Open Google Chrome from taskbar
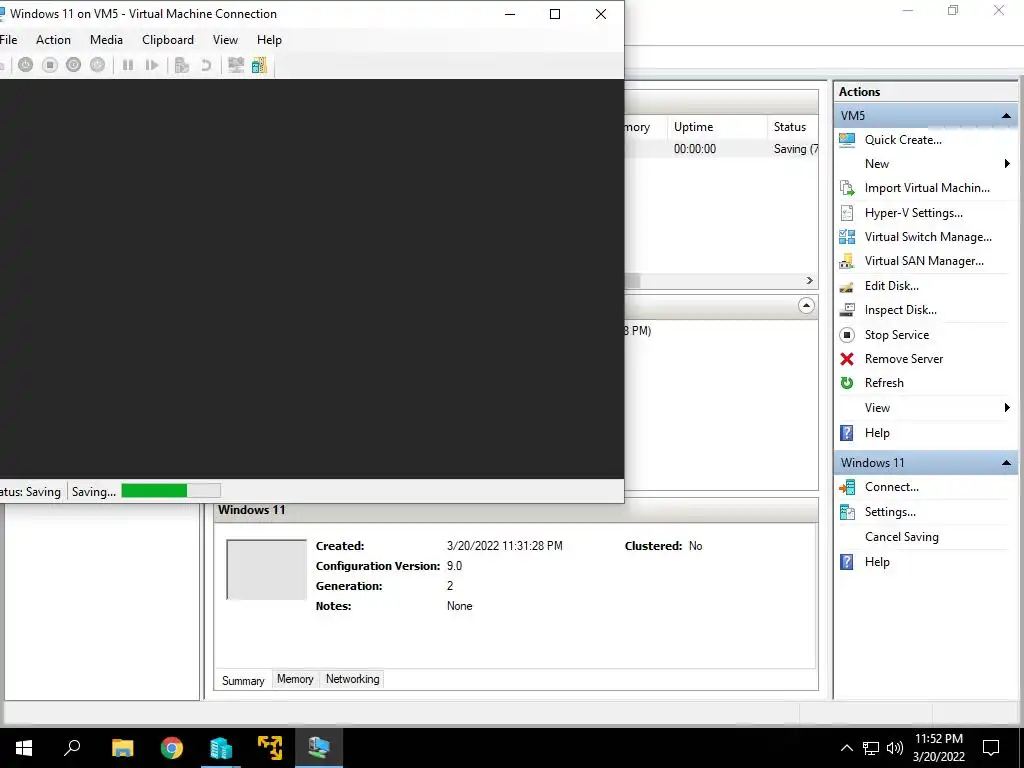Image resolution: width=1024 pixels, height=768 pixels. click(x=172, y=748)
